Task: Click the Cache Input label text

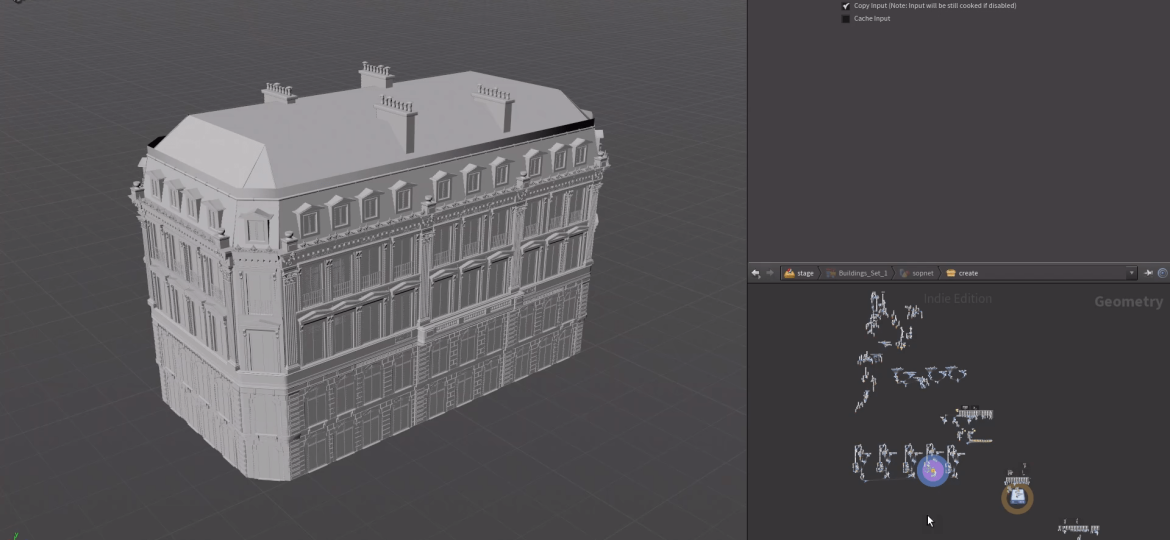Action: [872, 19]
